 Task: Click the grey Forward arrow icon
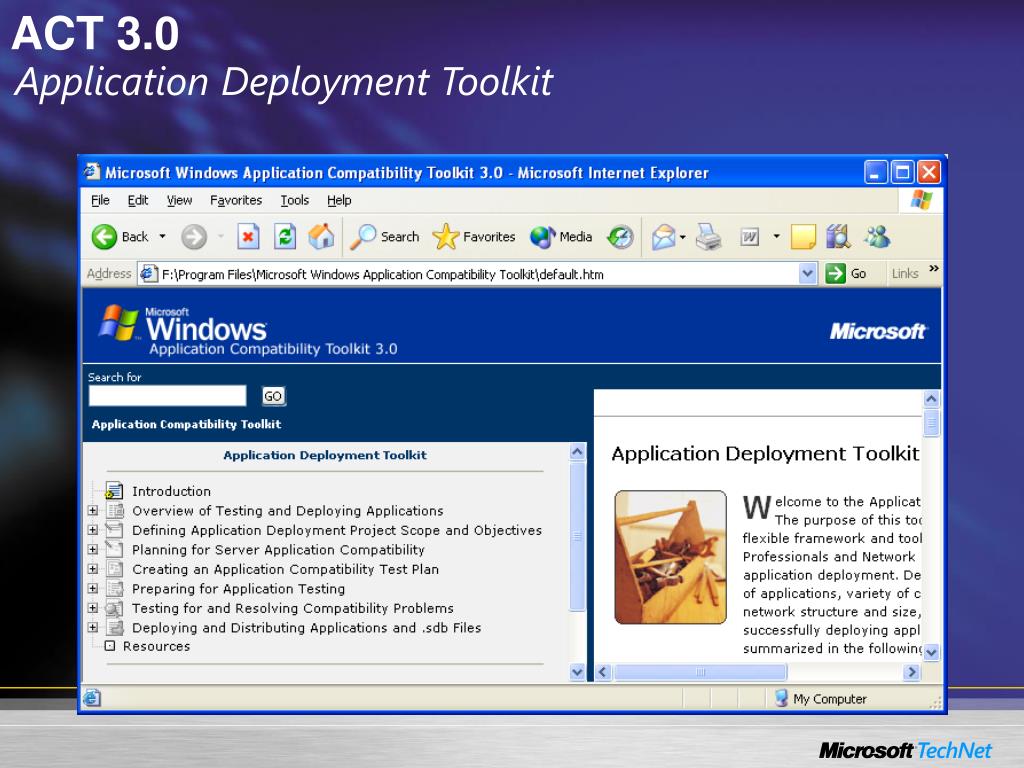tap(194, 236)
